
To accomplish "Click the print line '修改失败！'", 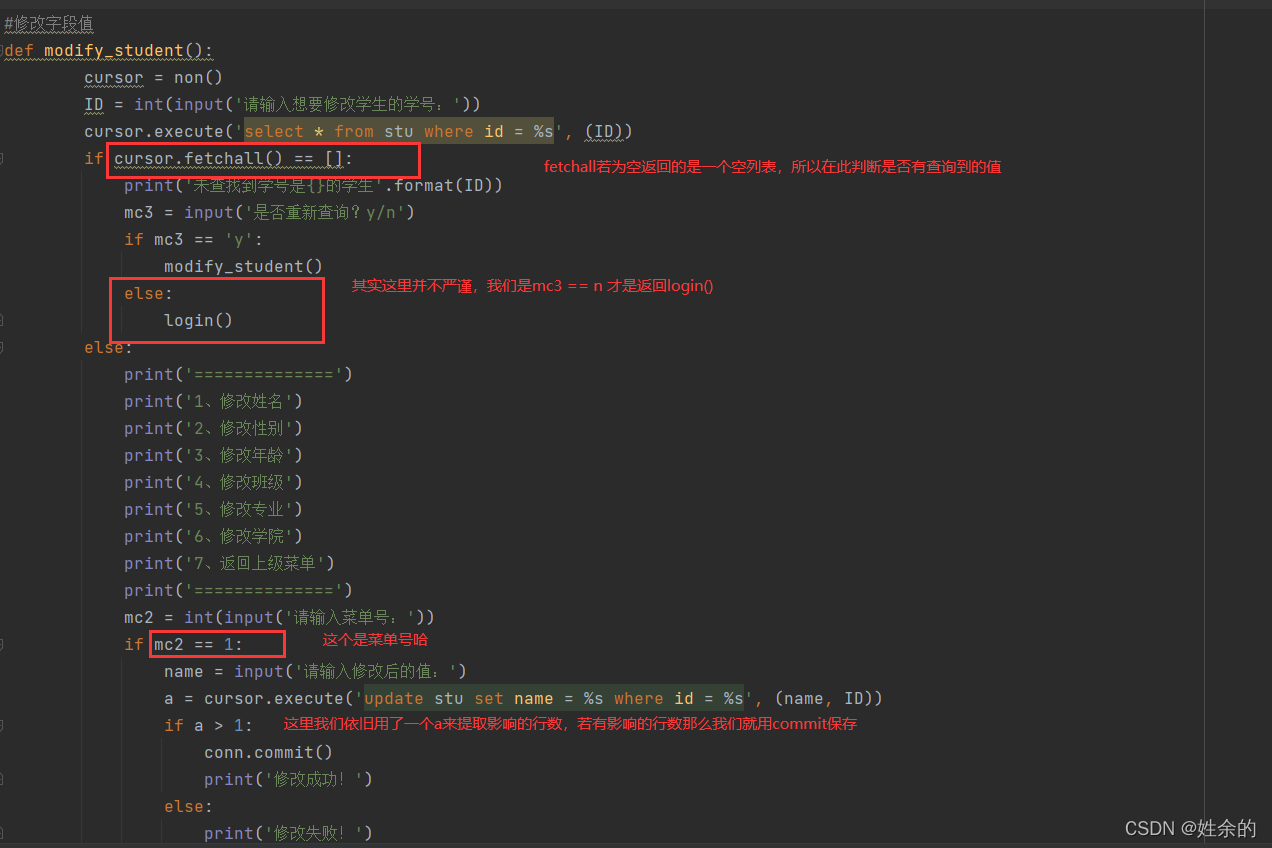I will tap(288, 833).
